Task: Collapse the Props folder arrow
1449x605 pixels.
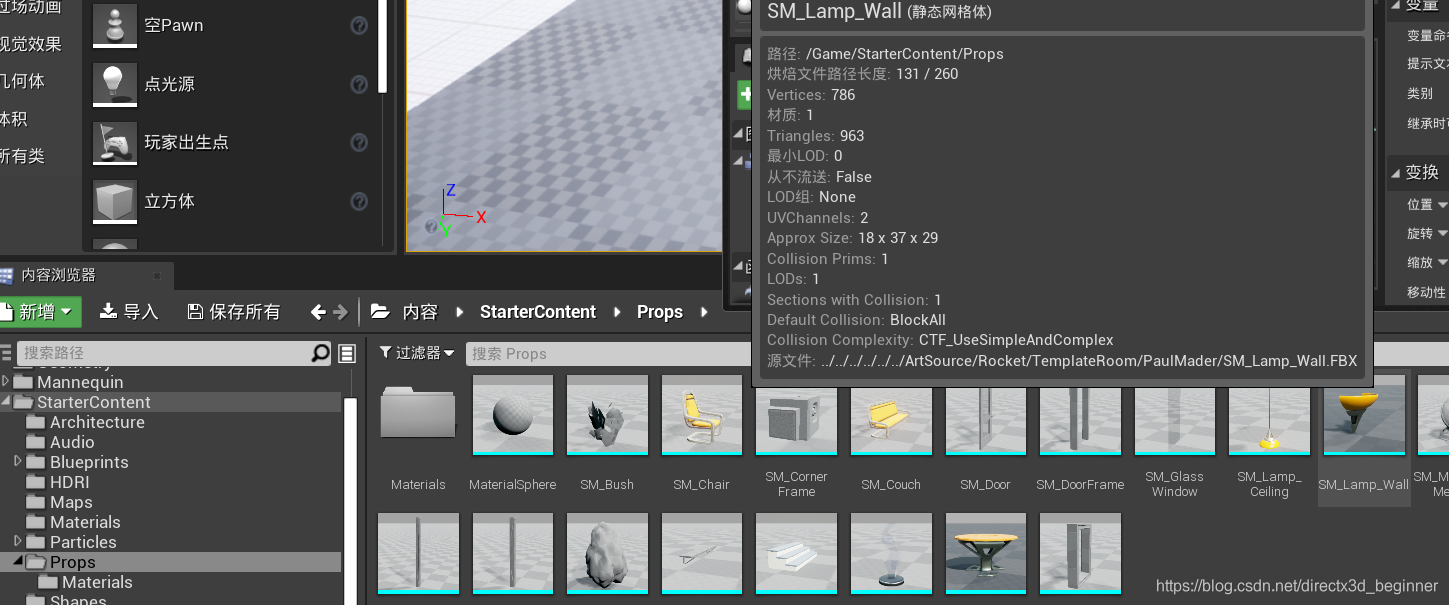Action: tap(19, 562)
